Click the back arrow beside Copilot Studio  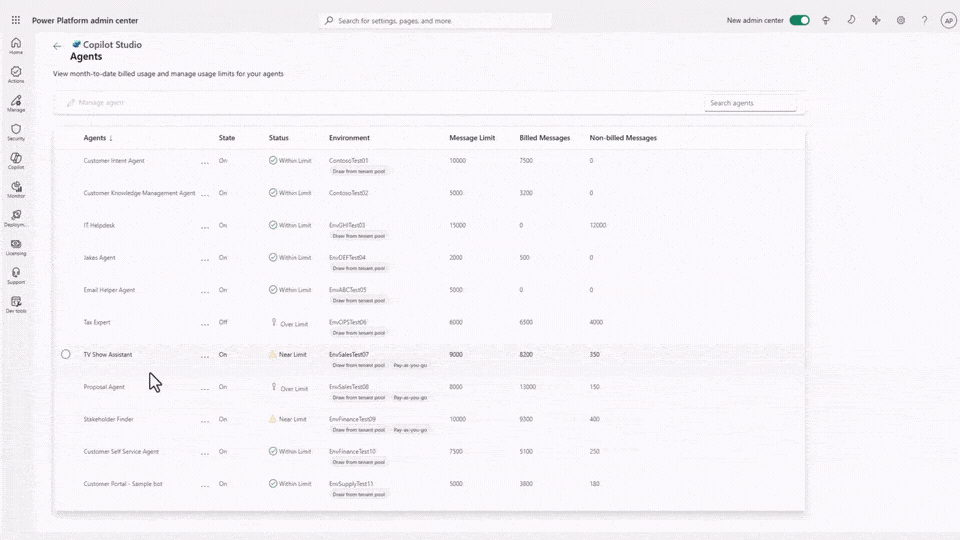57,46
